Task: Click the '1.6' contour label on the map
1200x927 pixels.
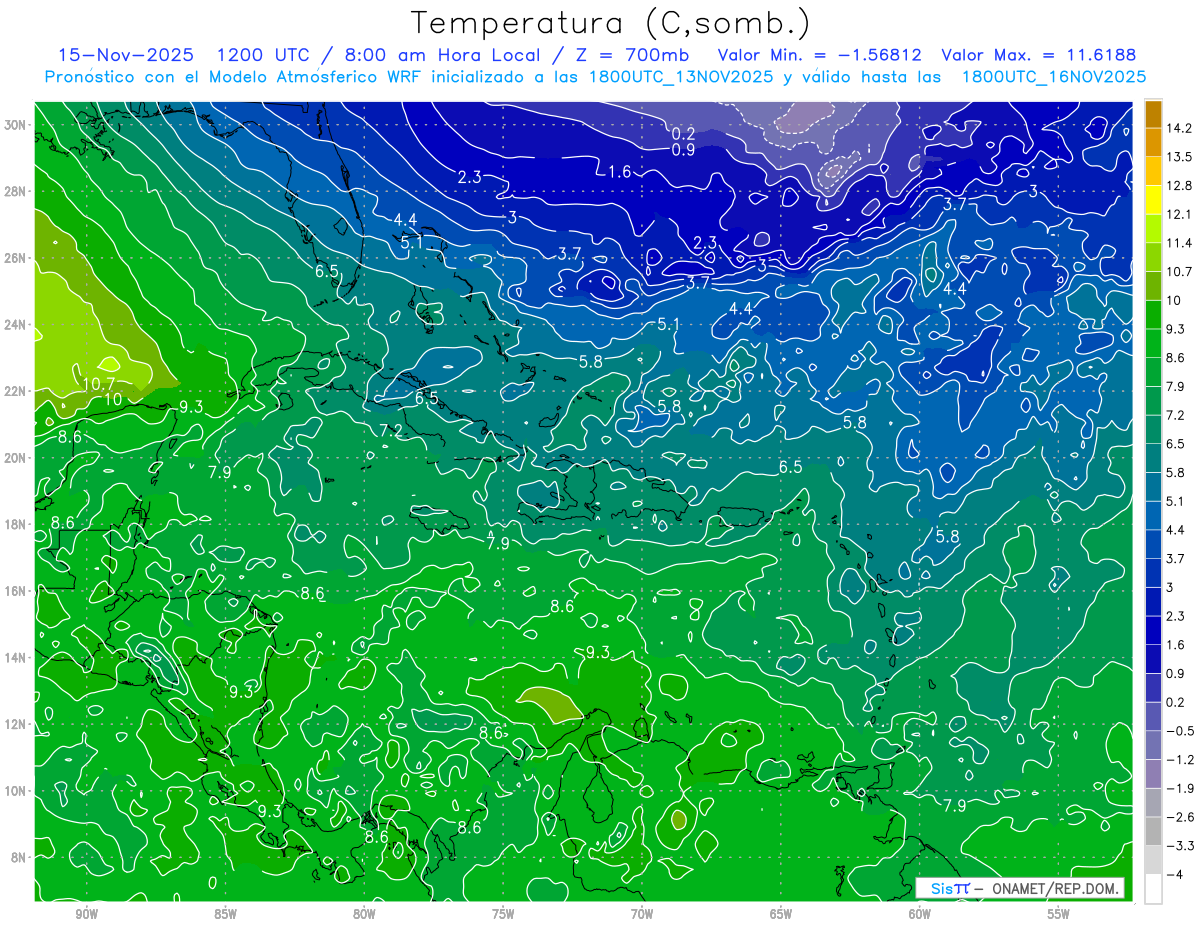Action: tap(620, 172)
